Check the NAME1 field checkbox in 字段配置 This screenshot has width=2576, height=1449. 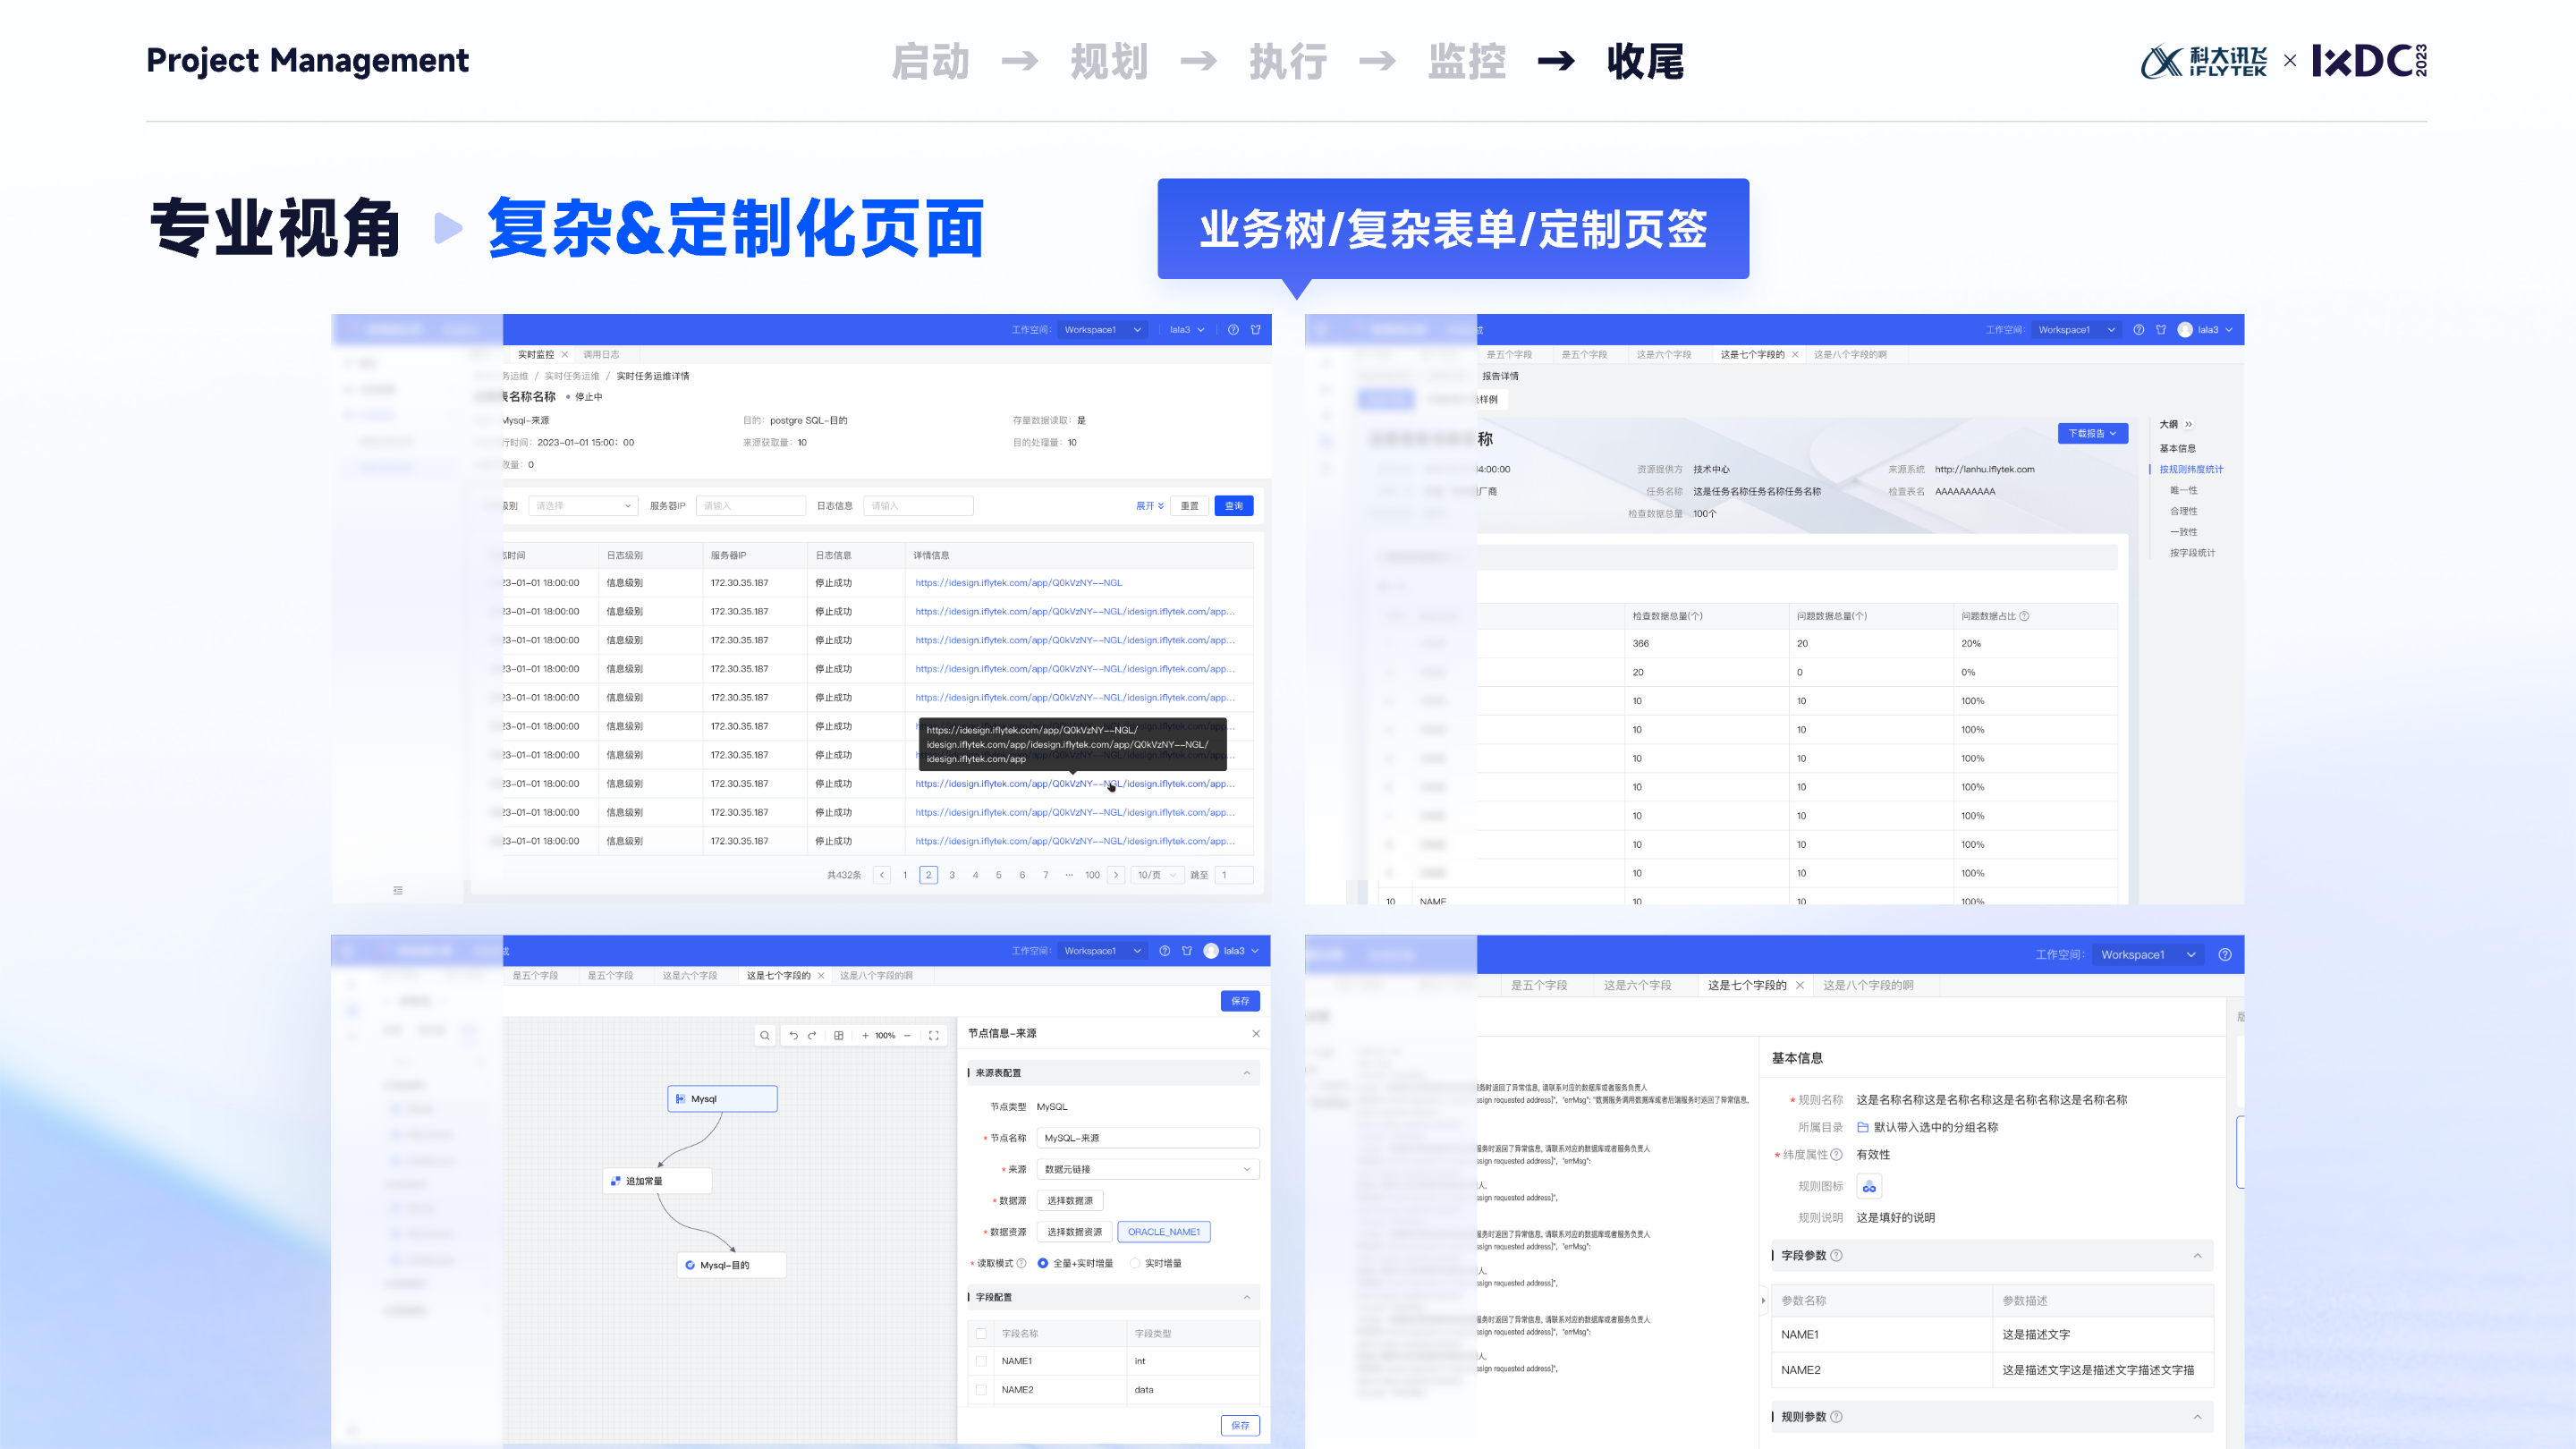[x=982, y=1362]
